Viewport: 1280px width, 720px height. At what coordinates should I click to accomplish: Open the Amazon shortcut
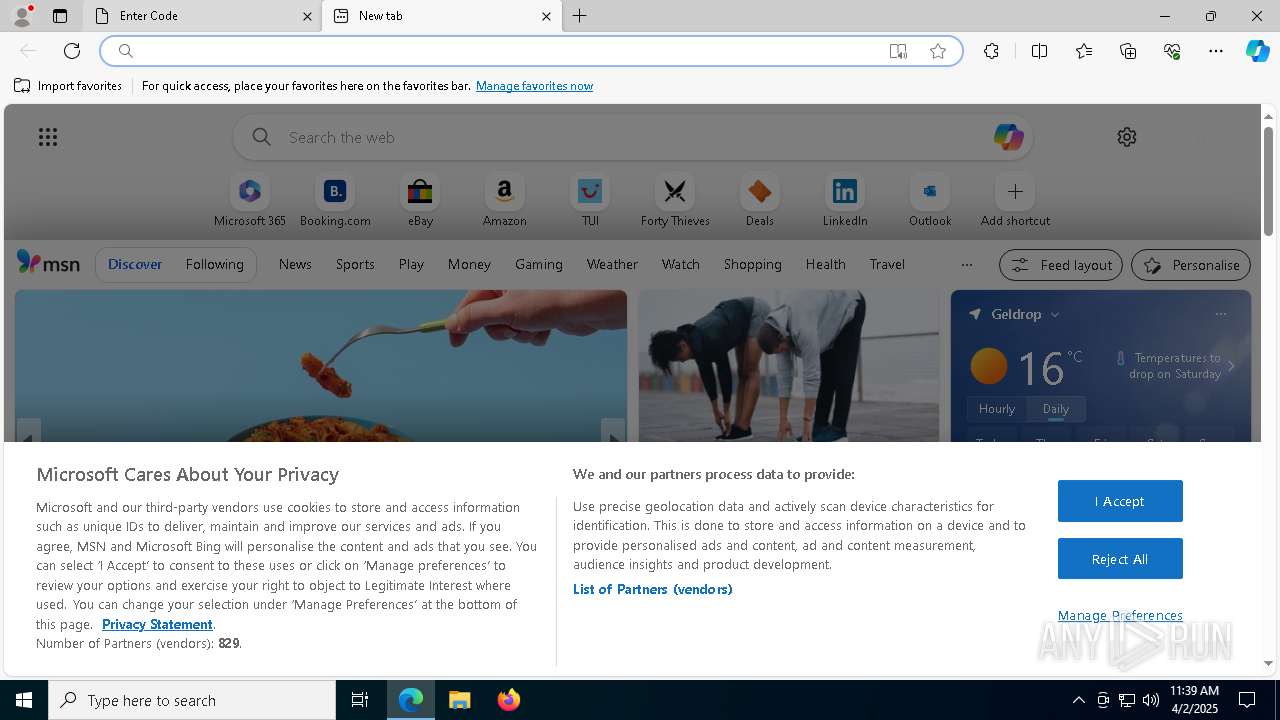505,201
